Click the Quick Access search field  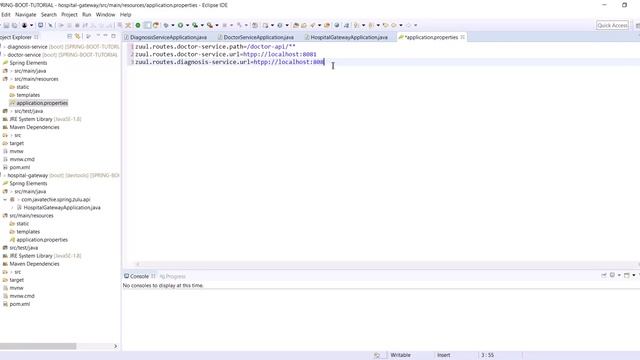612,25
